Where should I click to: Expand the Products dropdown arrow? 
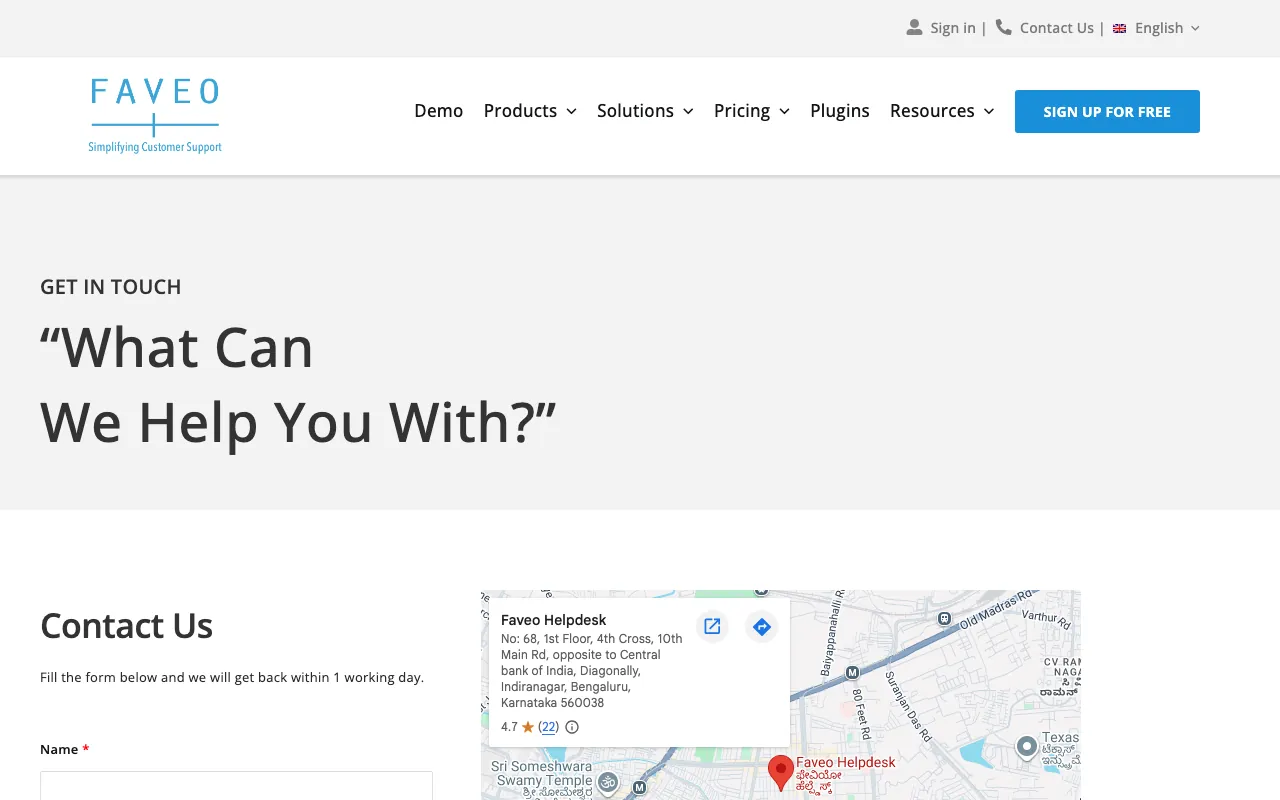click(571, 111)
